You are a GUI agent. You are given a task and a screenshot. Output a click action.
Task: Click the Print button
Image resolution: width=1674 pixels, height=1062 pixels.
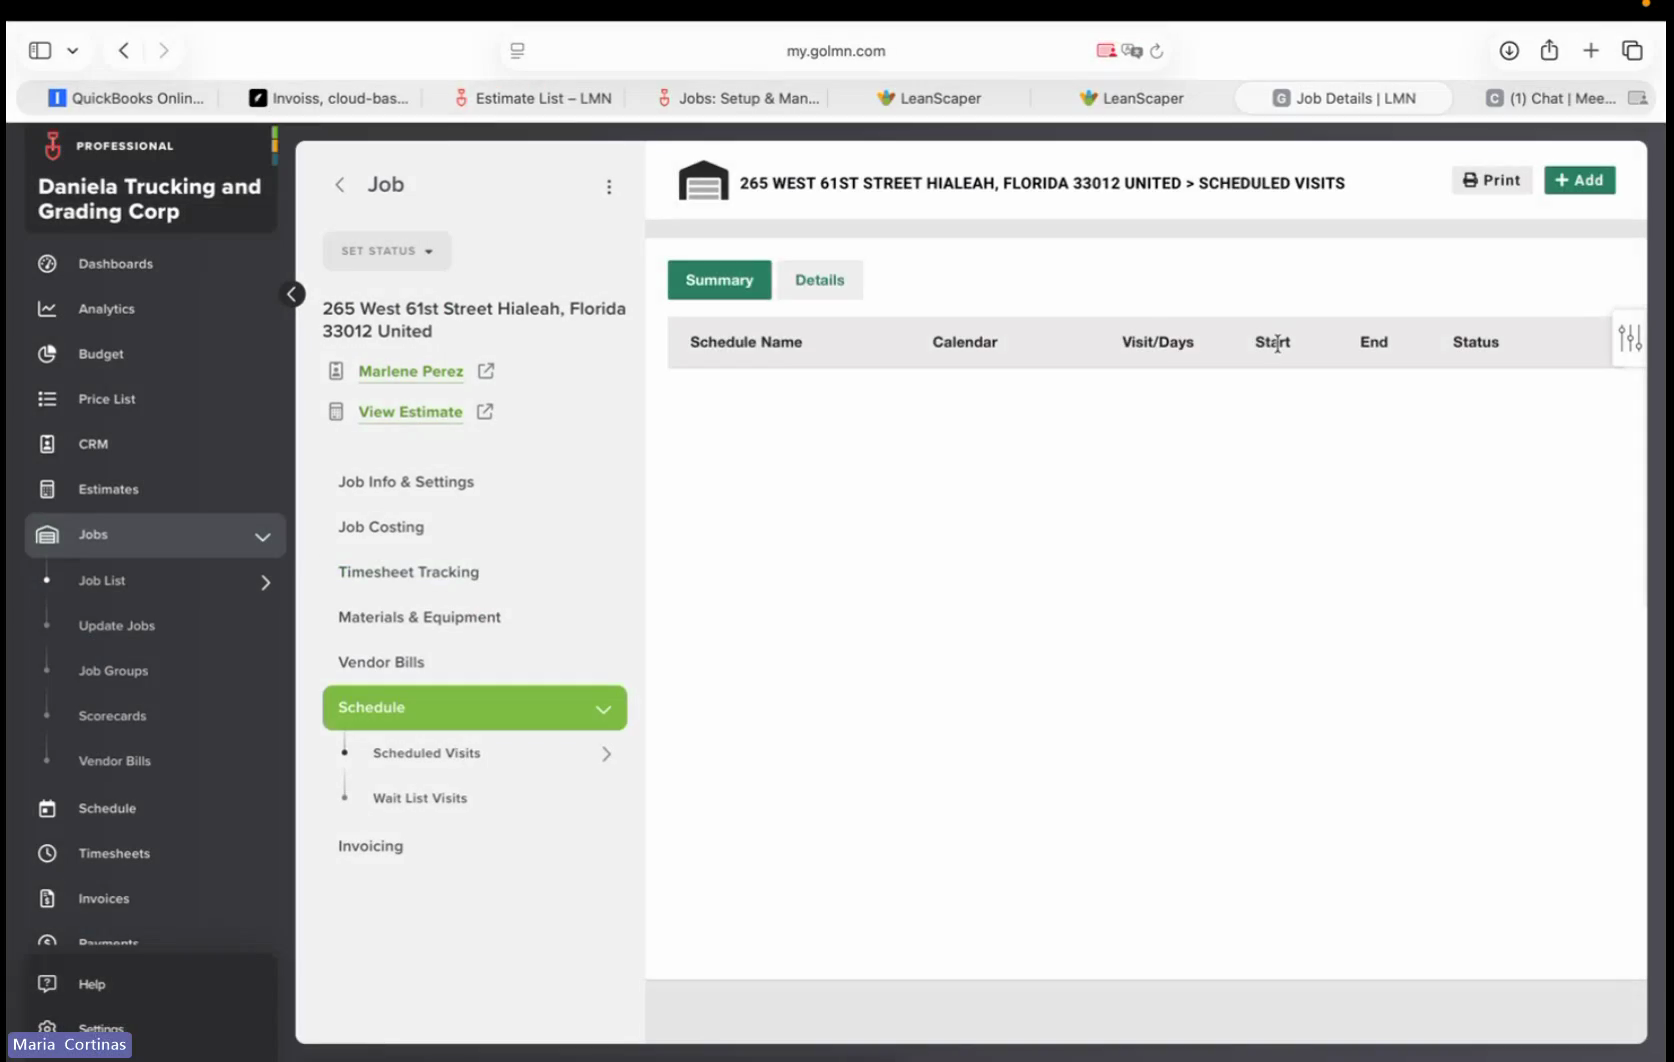[1491, 180]
